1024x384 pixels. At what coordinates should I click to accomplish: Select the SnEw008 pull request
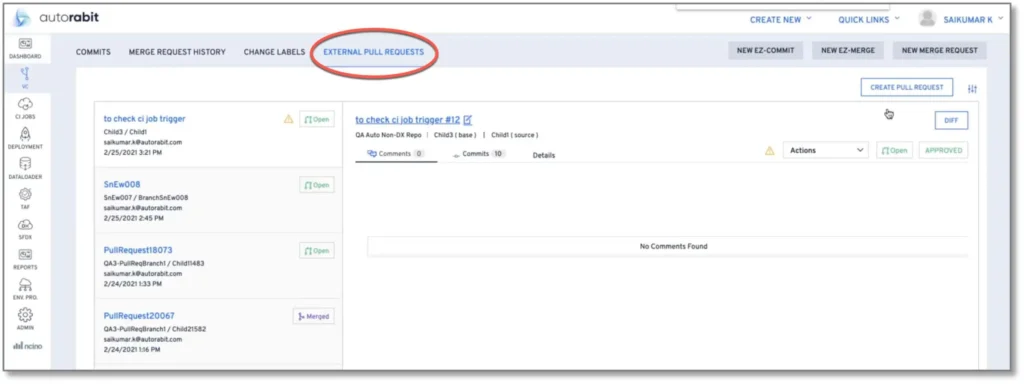click(x=122, y=184)
